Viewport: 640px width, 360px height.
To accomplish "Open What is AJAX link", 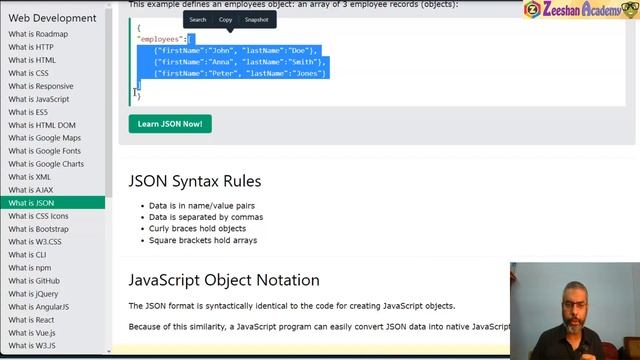I will [x=31, y=191].
